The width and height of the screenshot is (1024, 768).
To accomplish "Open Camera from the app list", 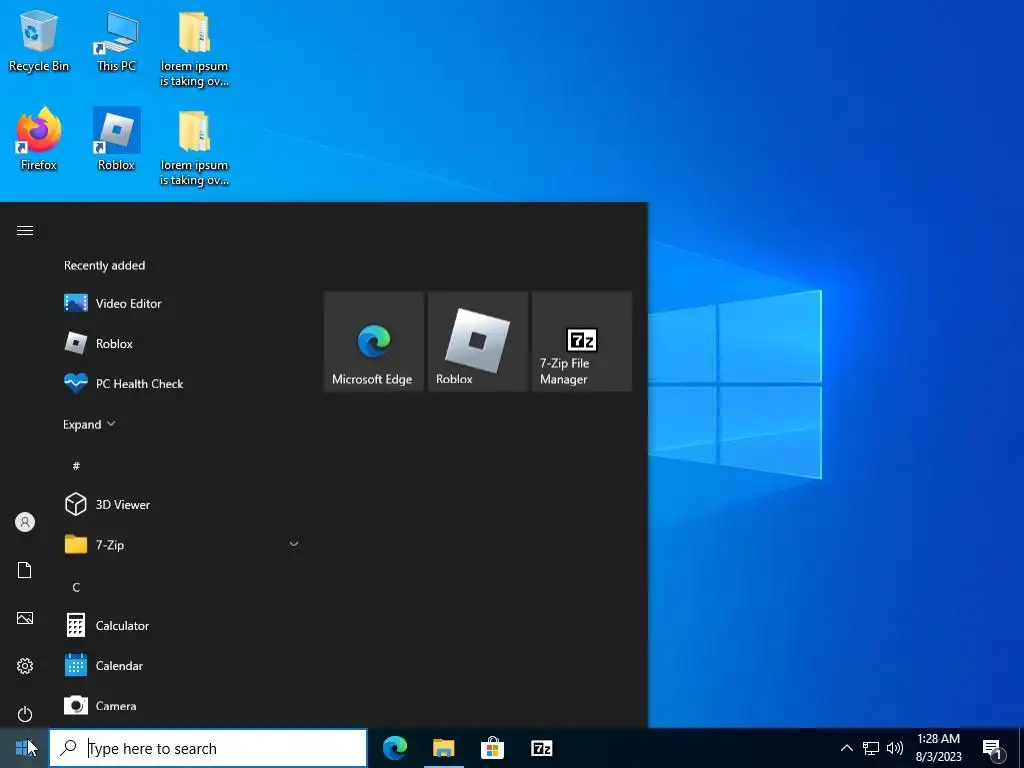I will (182, 706).
